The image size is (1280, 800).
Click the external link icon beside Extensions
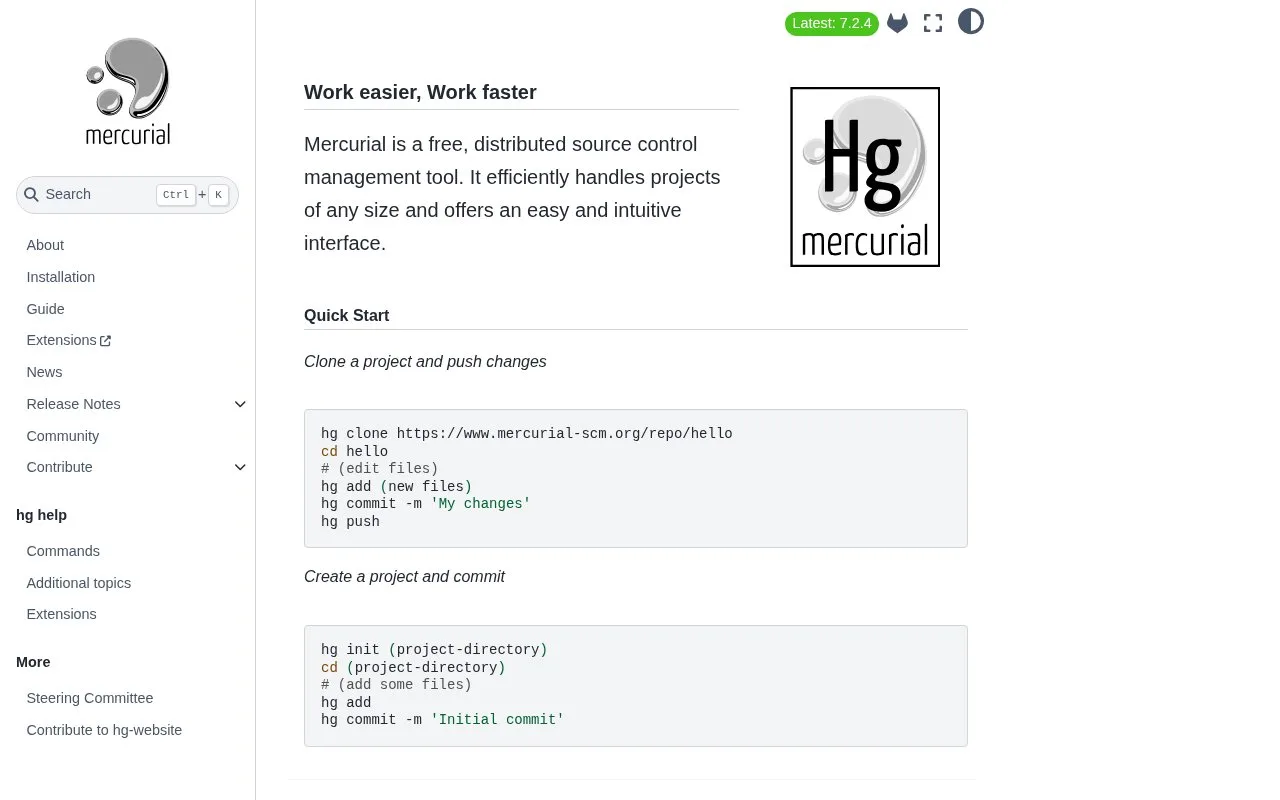click(x=106, y=341)
